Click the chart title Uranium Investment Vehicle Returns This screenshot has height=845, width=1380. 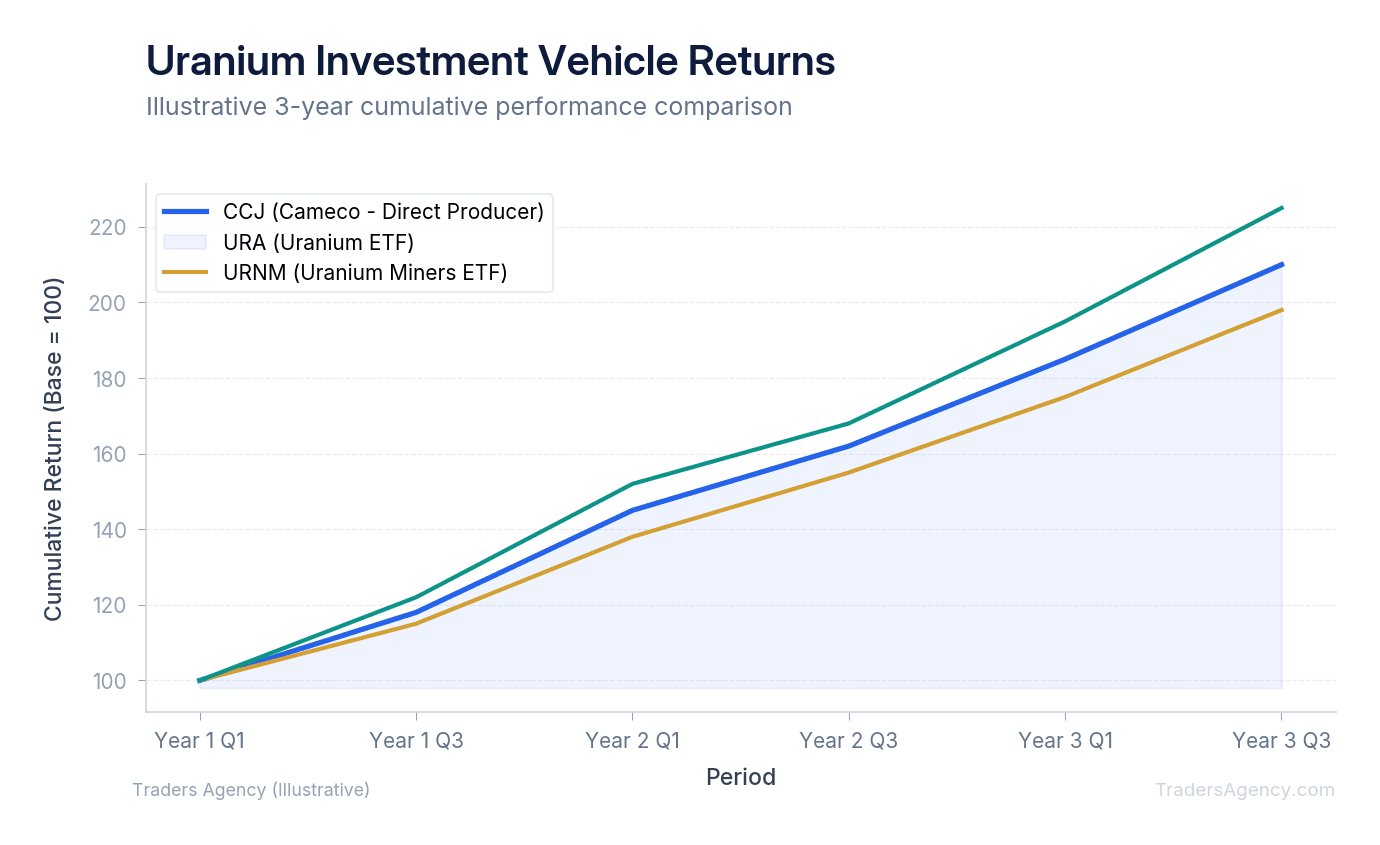click(x=490, y=61)
